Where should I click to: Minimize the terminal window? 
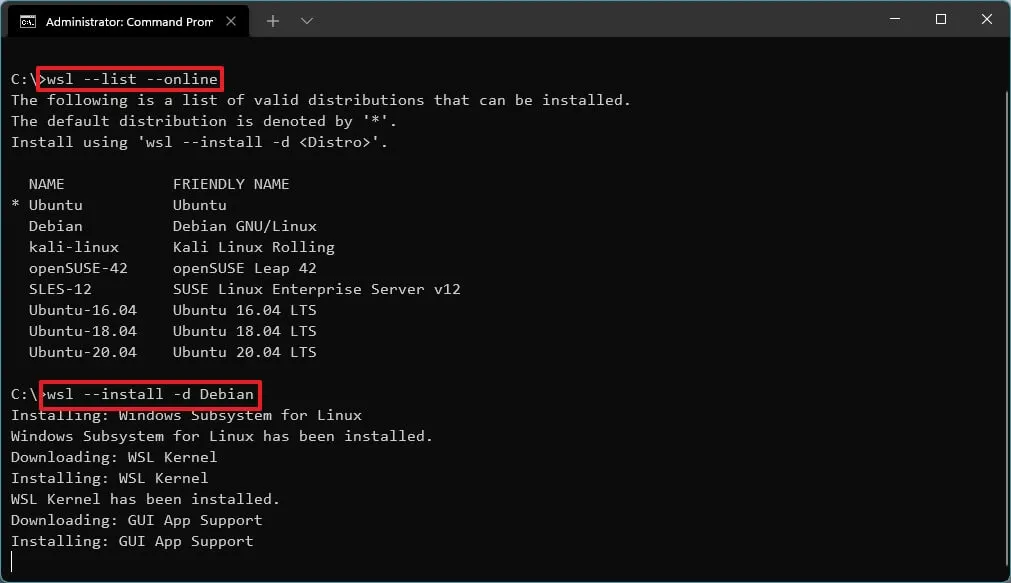click(x=893, y=19)
